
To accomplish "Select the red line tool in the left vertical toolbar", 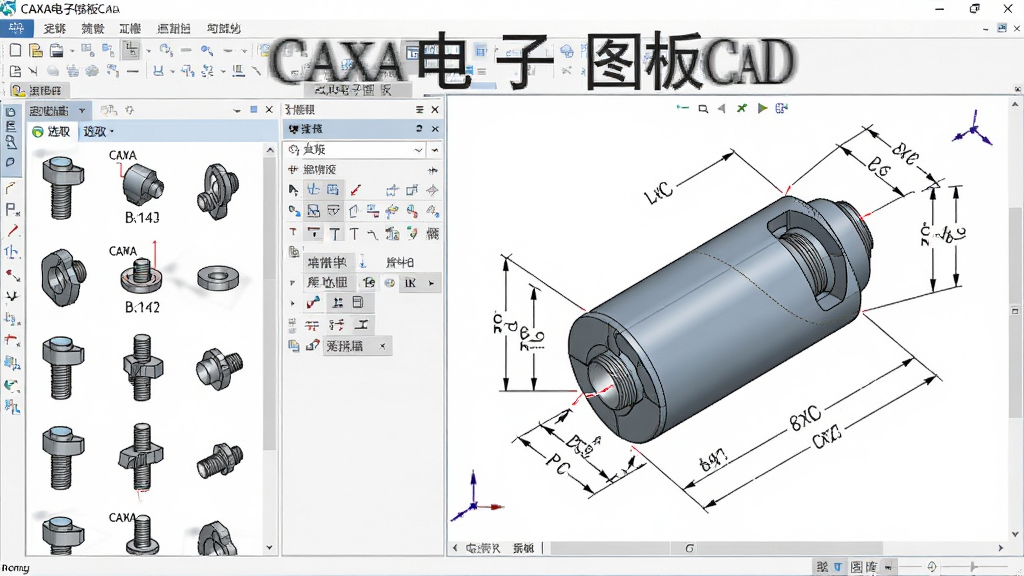I will coord(12,231).
